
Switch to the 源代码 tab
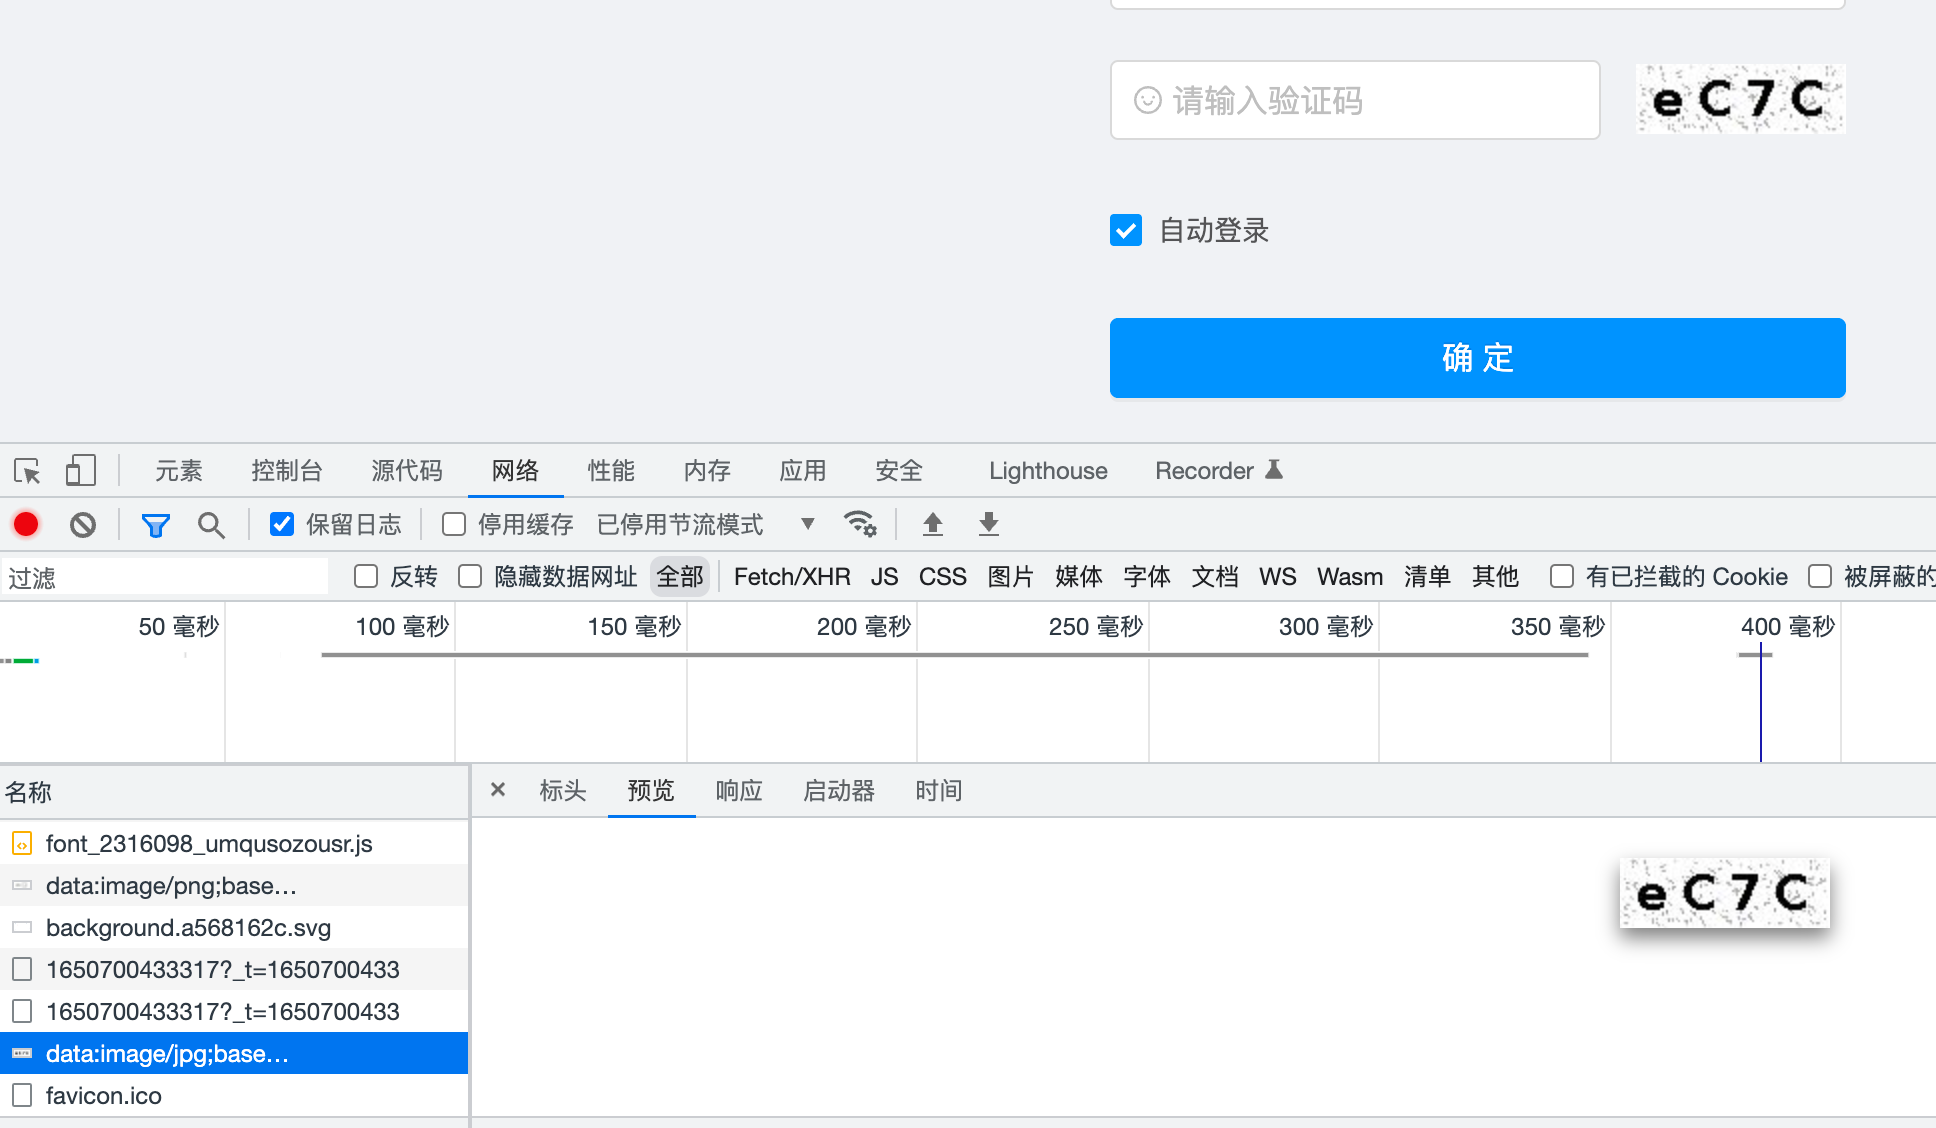pos(407,470)
